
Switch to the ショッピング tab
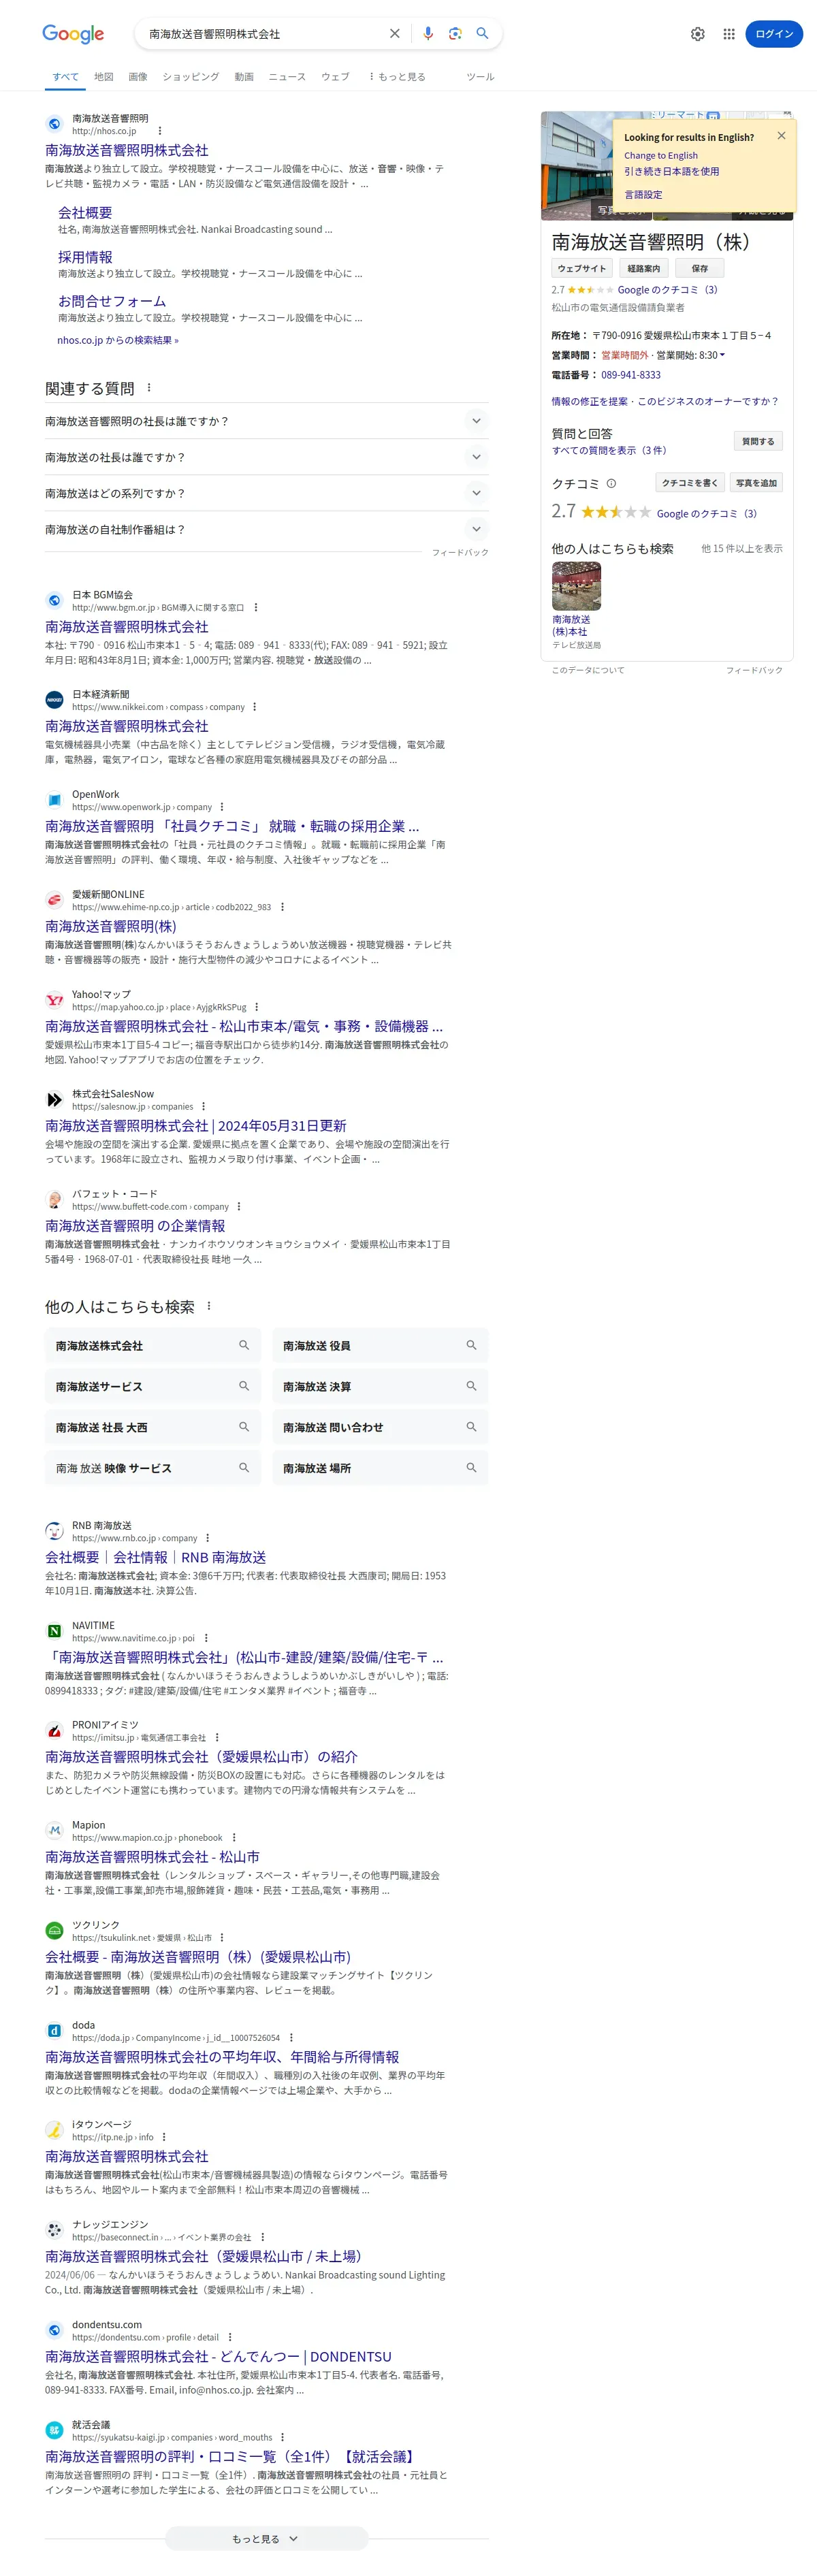click(x=191, y=77)
